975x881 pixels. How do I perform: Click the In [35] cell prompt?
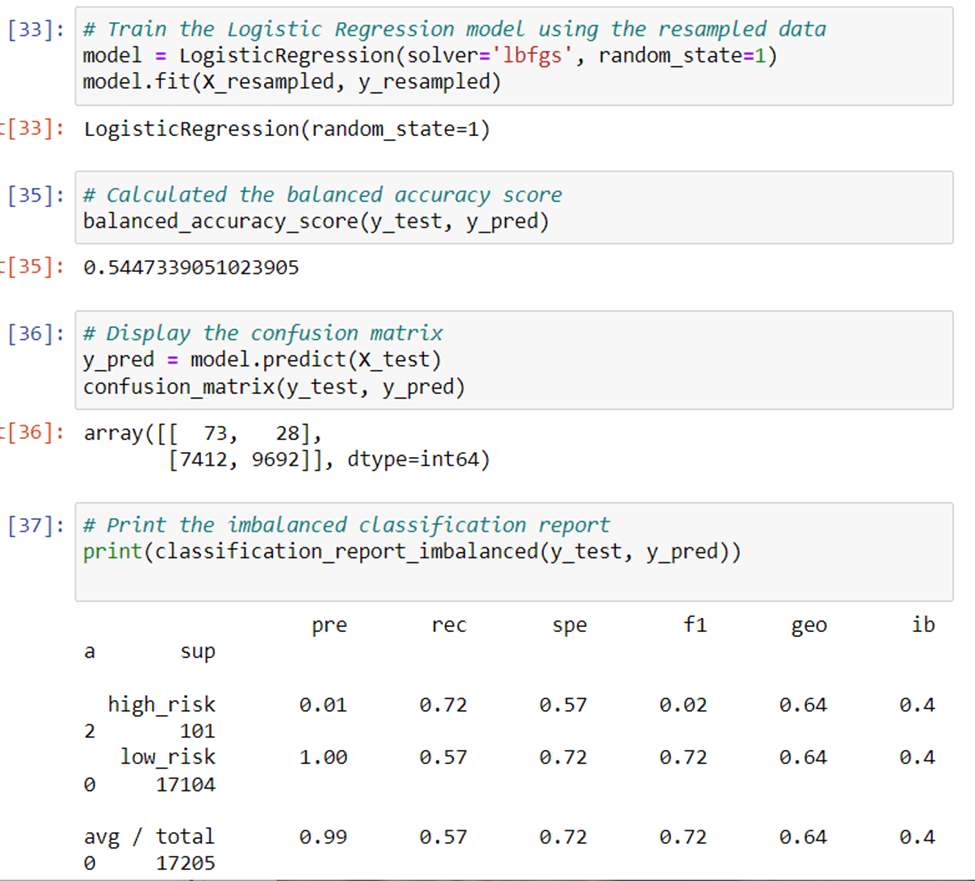(35, 194)
